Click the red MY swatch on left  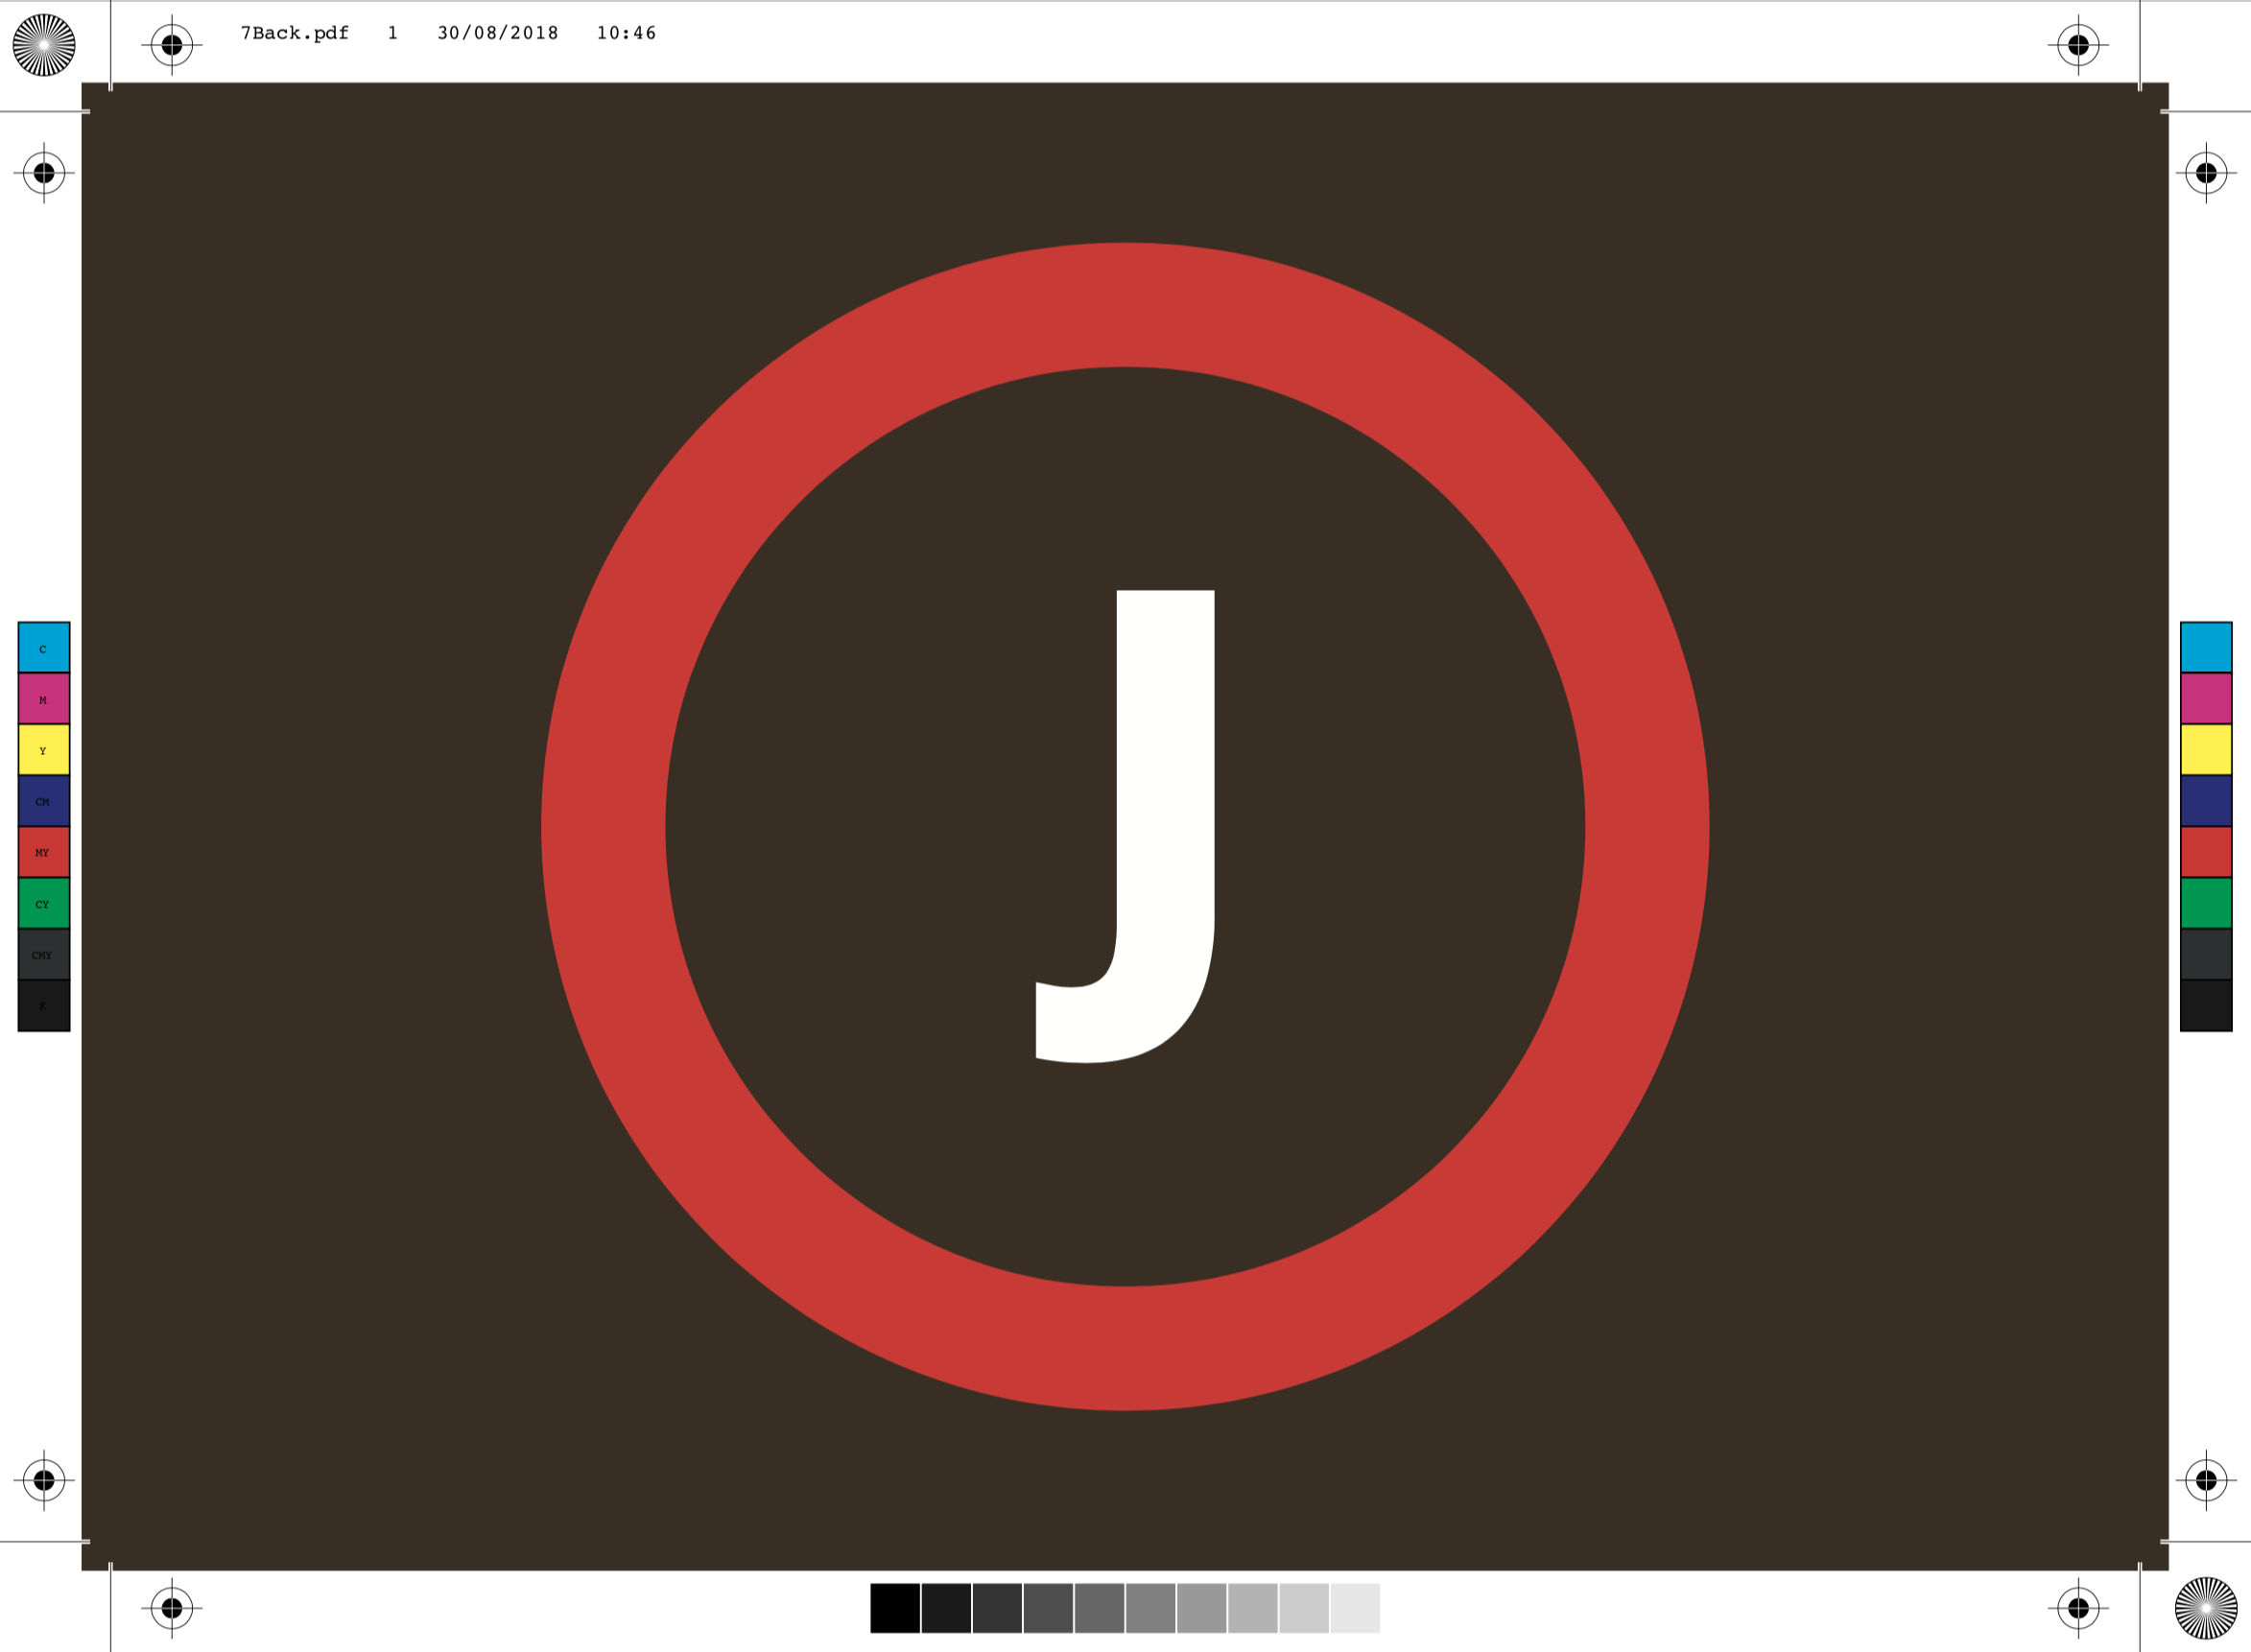(44, 852)
